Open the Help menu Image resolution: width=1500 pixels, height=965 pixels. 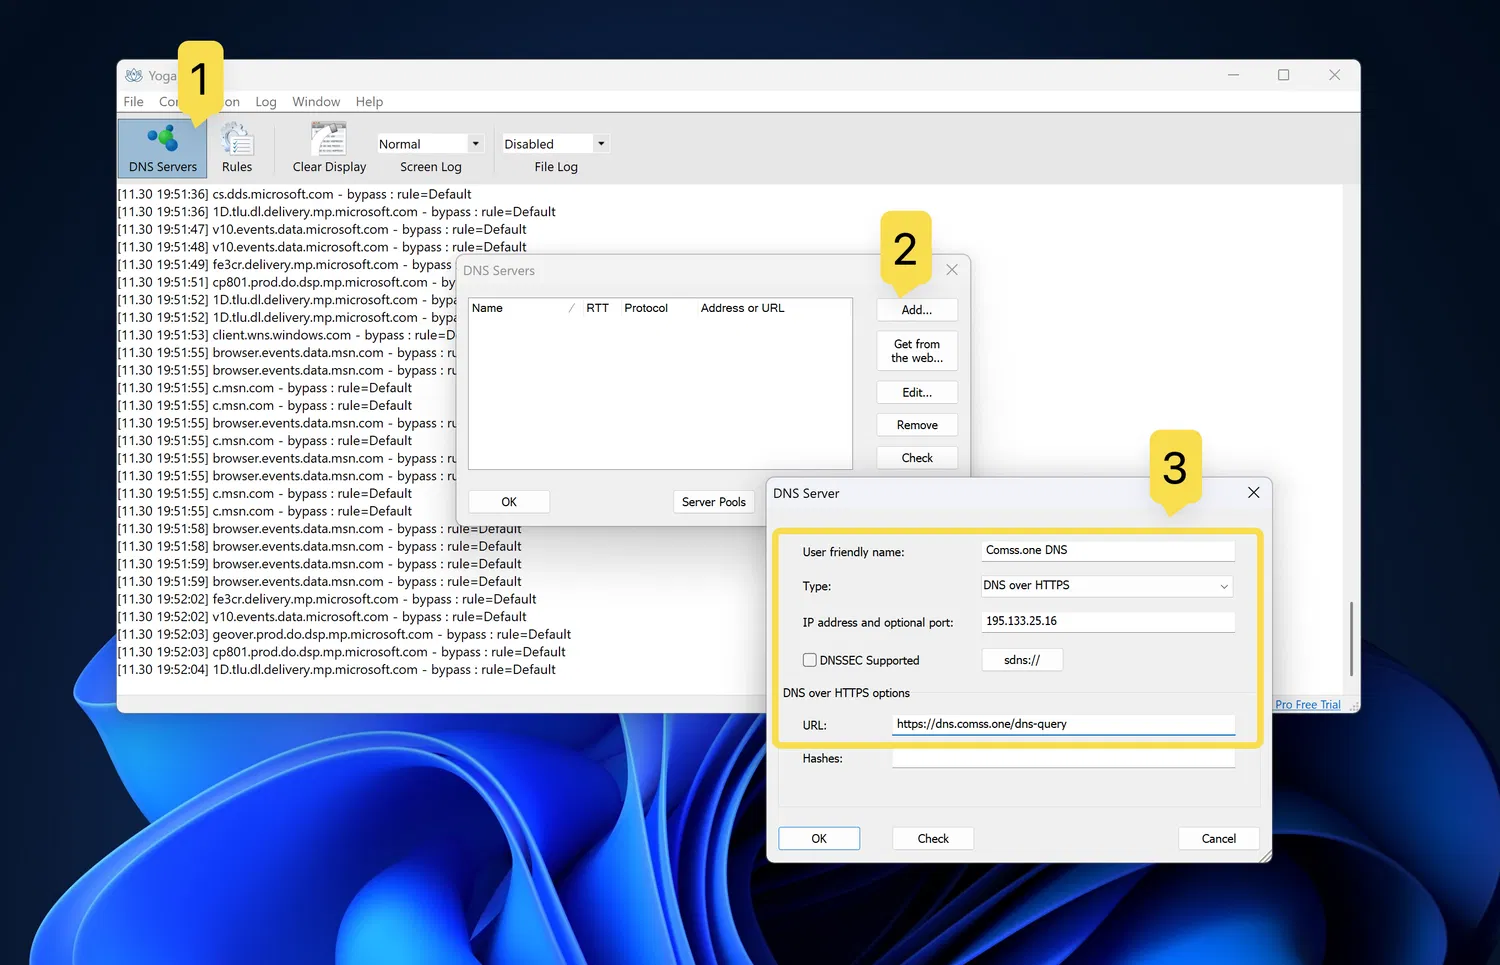[x=369, y=101]
